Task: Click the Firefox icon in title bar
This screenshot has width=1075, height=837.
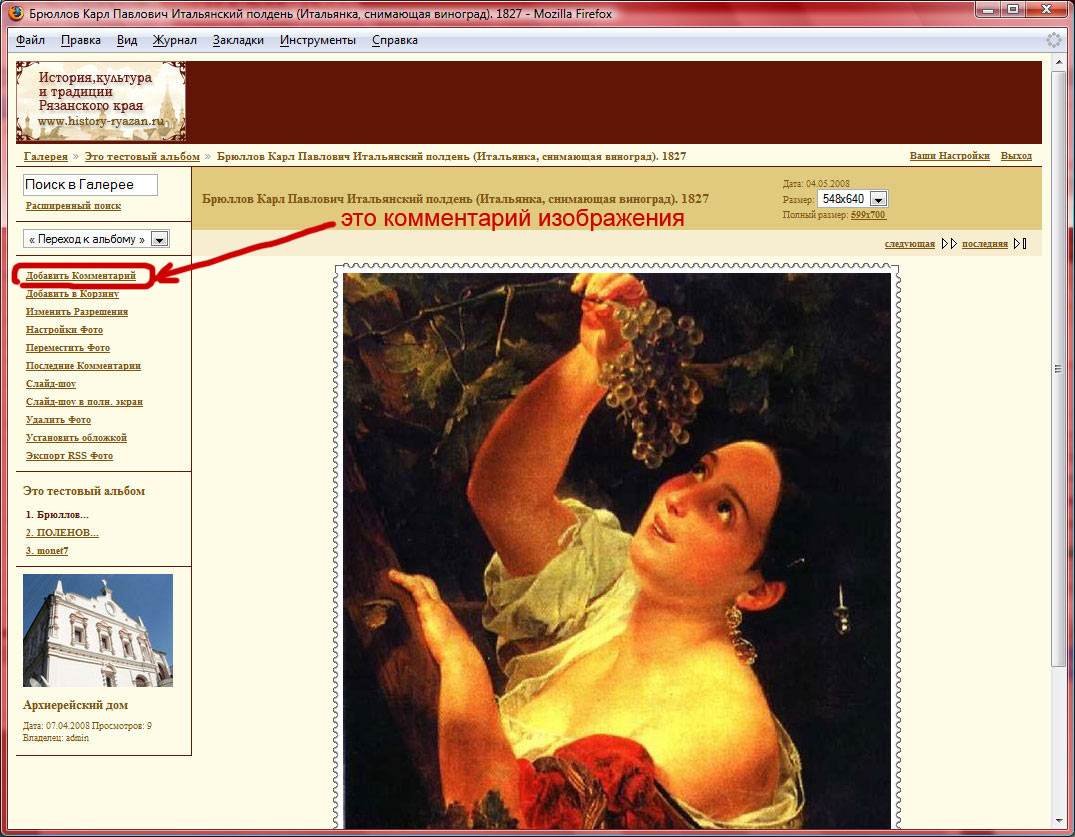Action: [14, 13]
